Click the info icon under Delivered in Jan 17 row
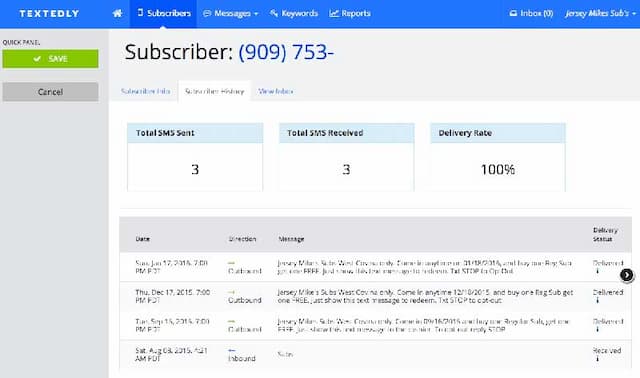The width and height of the screenshot is (640, 378). (x=597, y=271)
